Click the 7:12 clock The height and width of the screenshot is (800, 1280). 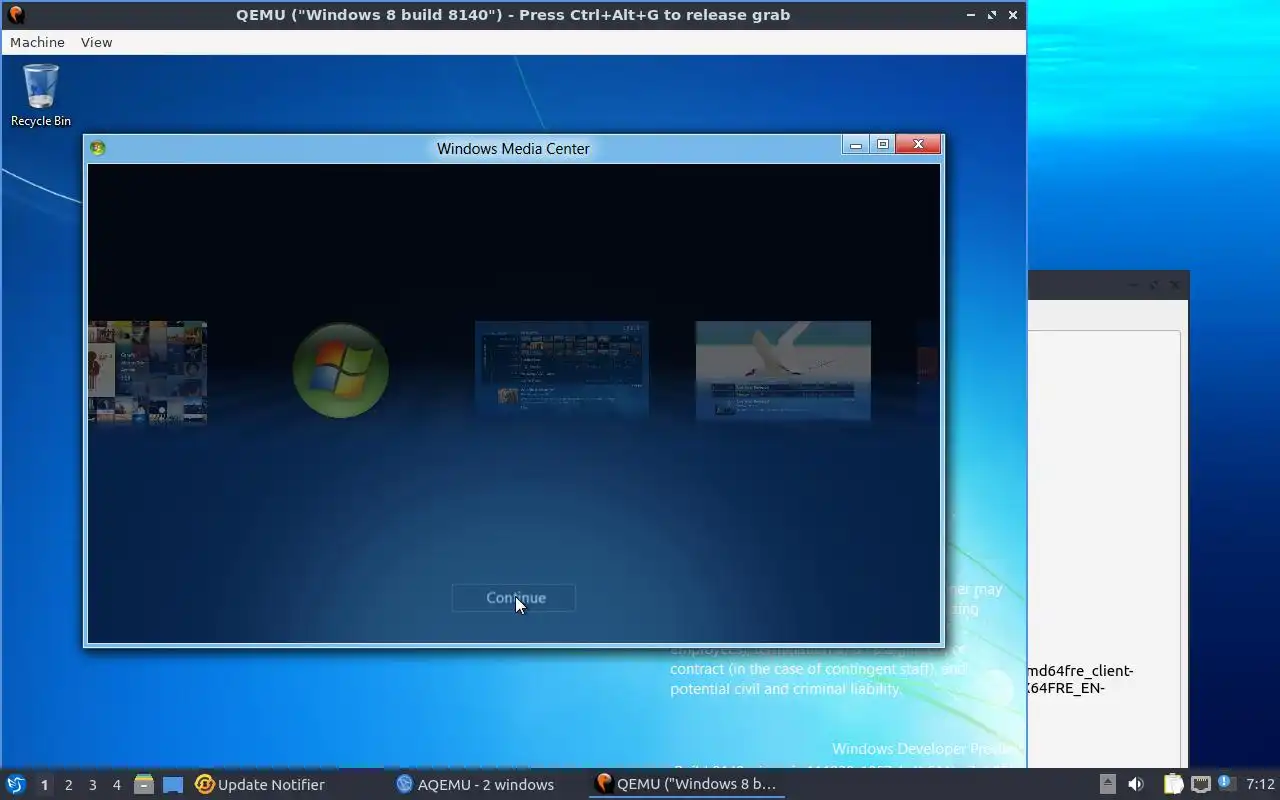(1260, 784)
